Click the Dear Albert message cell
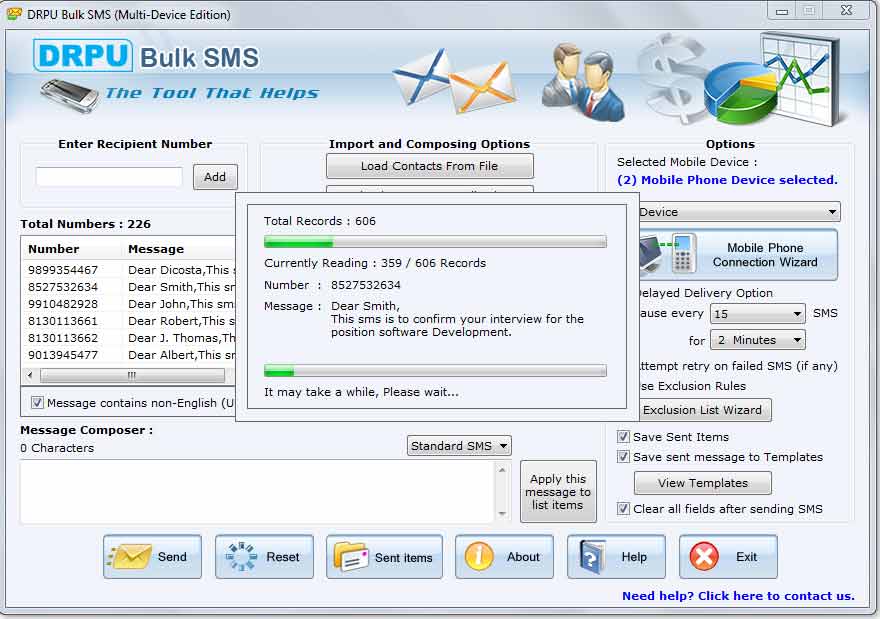 pos(181,355)
